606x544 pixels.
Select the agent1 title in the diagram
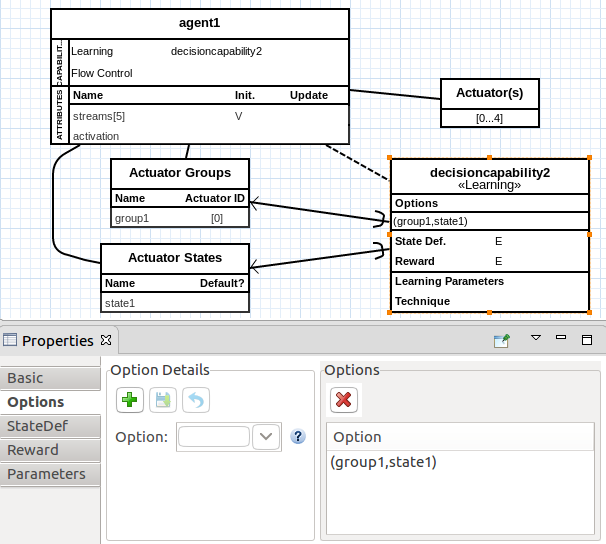coord(199,23)
